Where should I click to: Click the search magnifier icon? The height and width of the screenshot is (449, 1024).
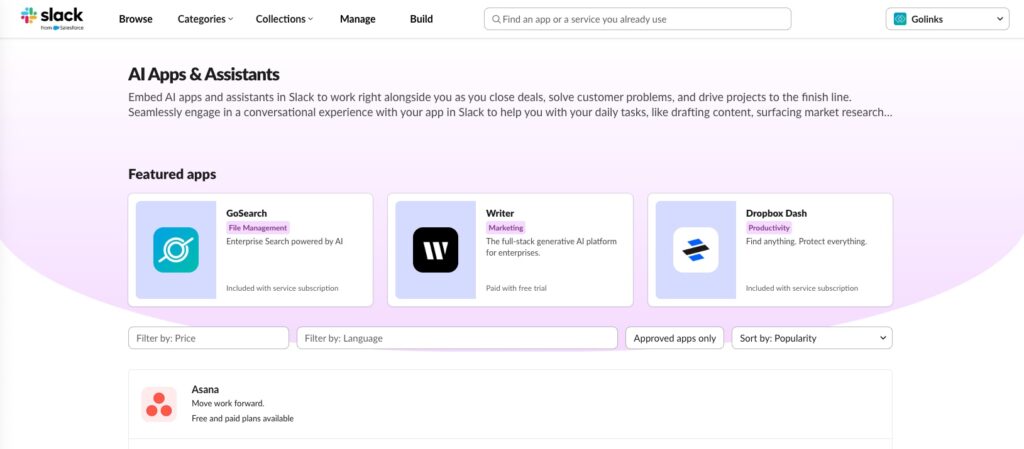(496, 19)
